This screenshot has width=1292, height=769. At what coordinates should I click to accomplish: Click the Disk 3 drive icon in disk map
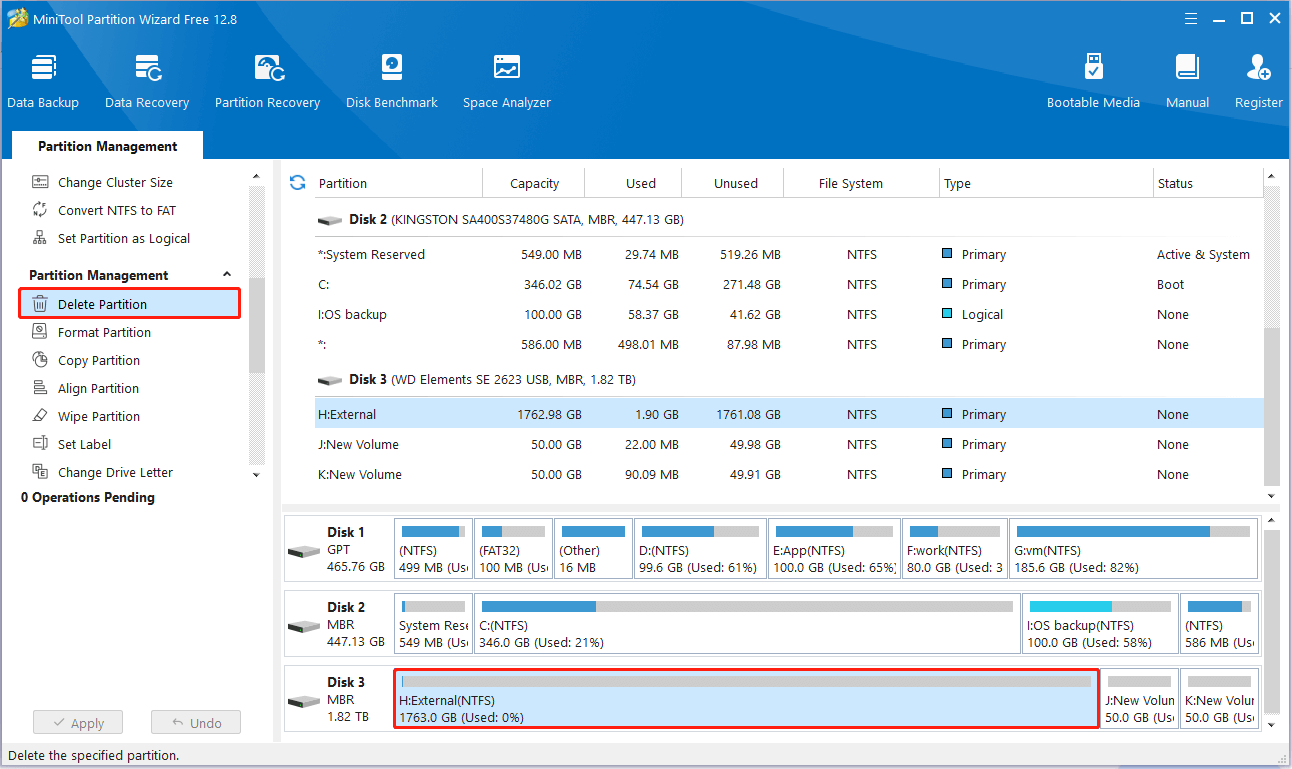[x=304, y=701]
